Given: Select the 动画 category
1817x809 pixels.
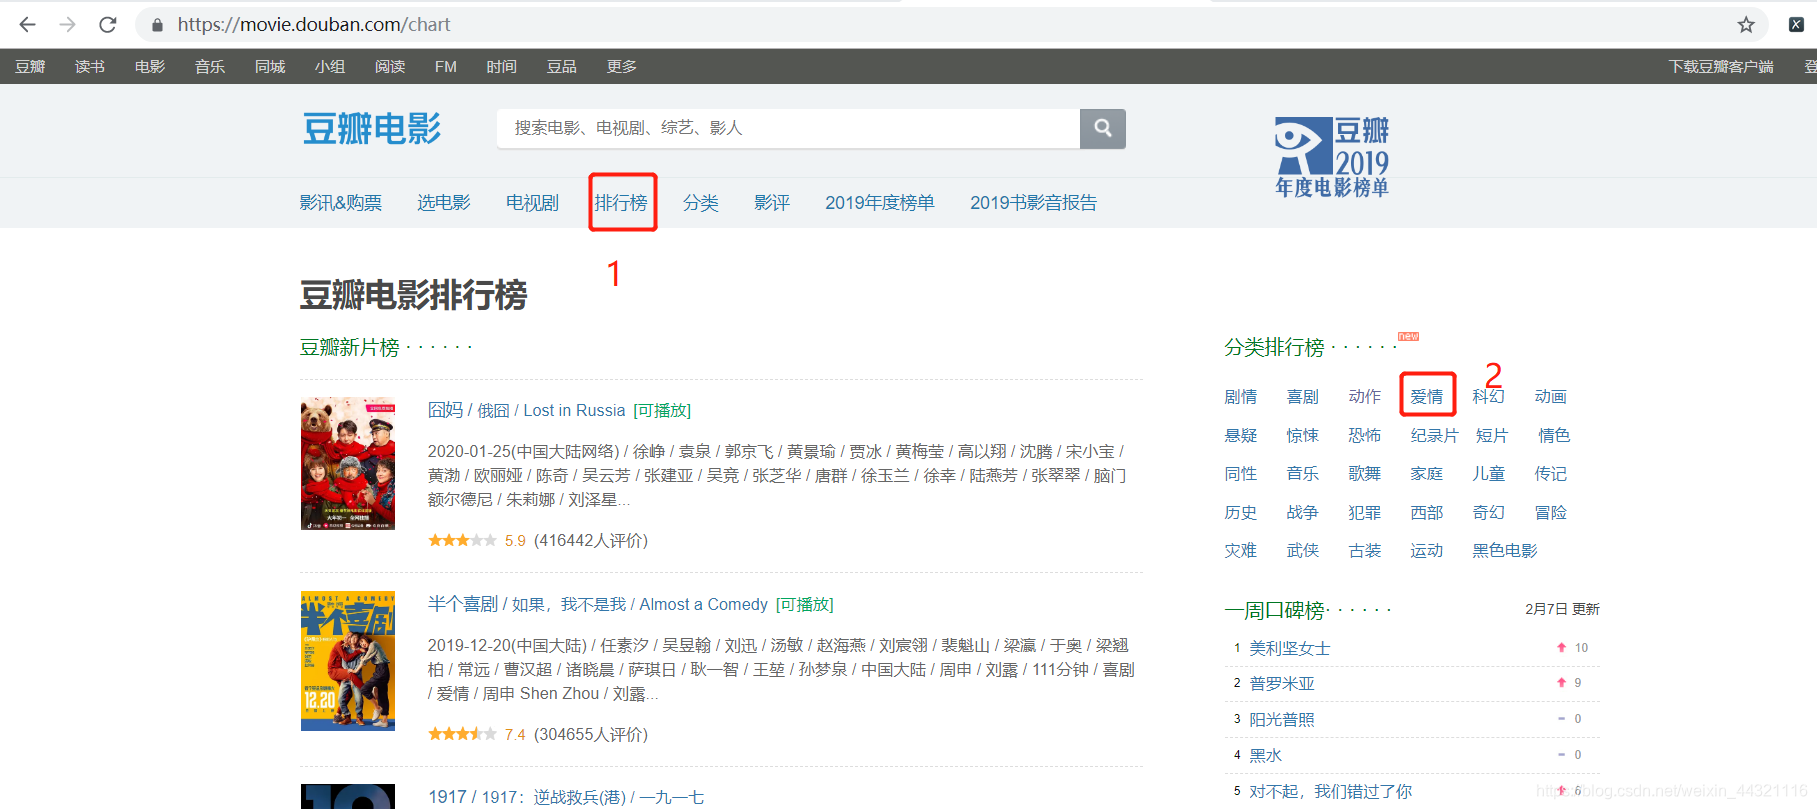Looking at the screenshot, I should tap(1551, 397).
